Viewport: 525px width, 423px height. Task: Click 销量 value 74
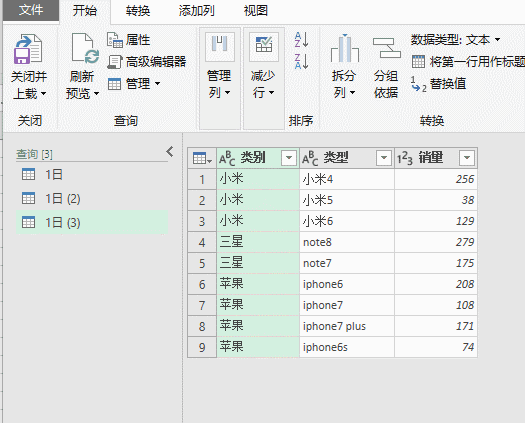pos(436,347)
